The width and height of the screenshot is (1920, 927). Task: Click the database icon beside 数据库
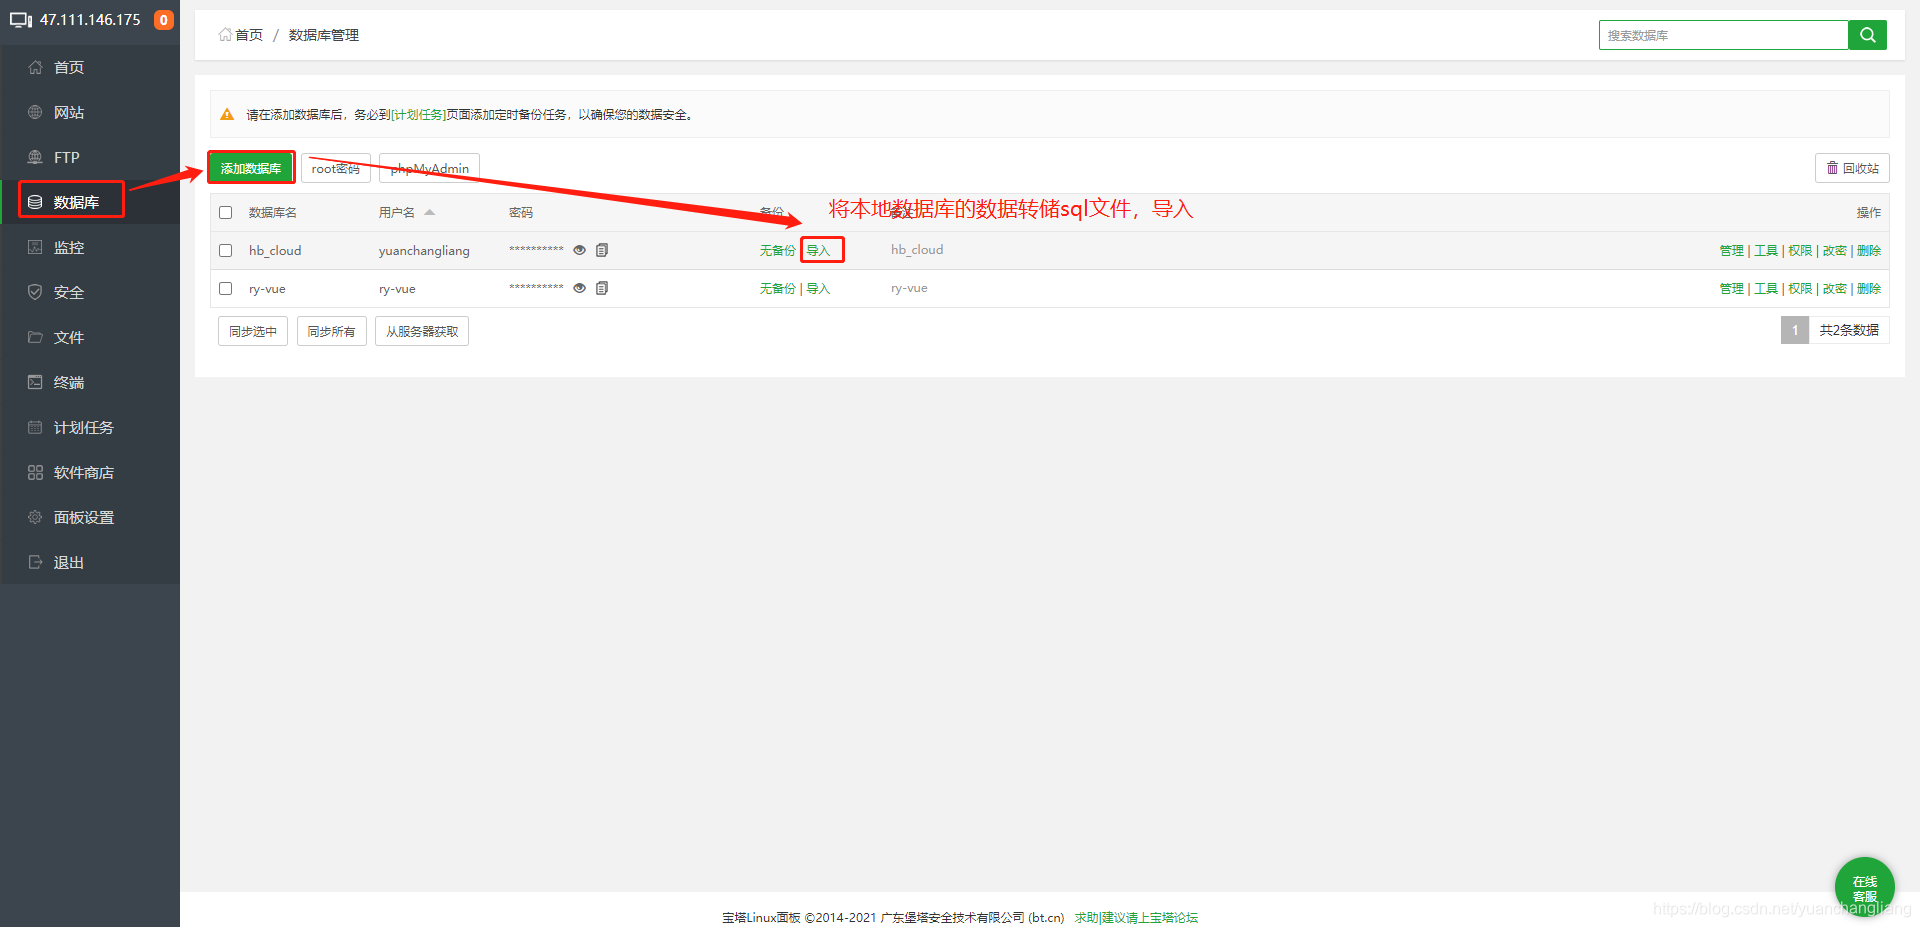click(x=35, y=202)
